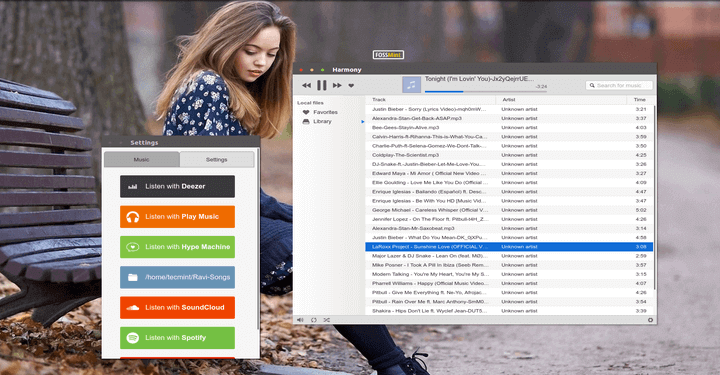Viewport: 720px width, 375px height.
Task: Seek on the song progress bar
Action: pyautogui.click(x=485, y=92)
